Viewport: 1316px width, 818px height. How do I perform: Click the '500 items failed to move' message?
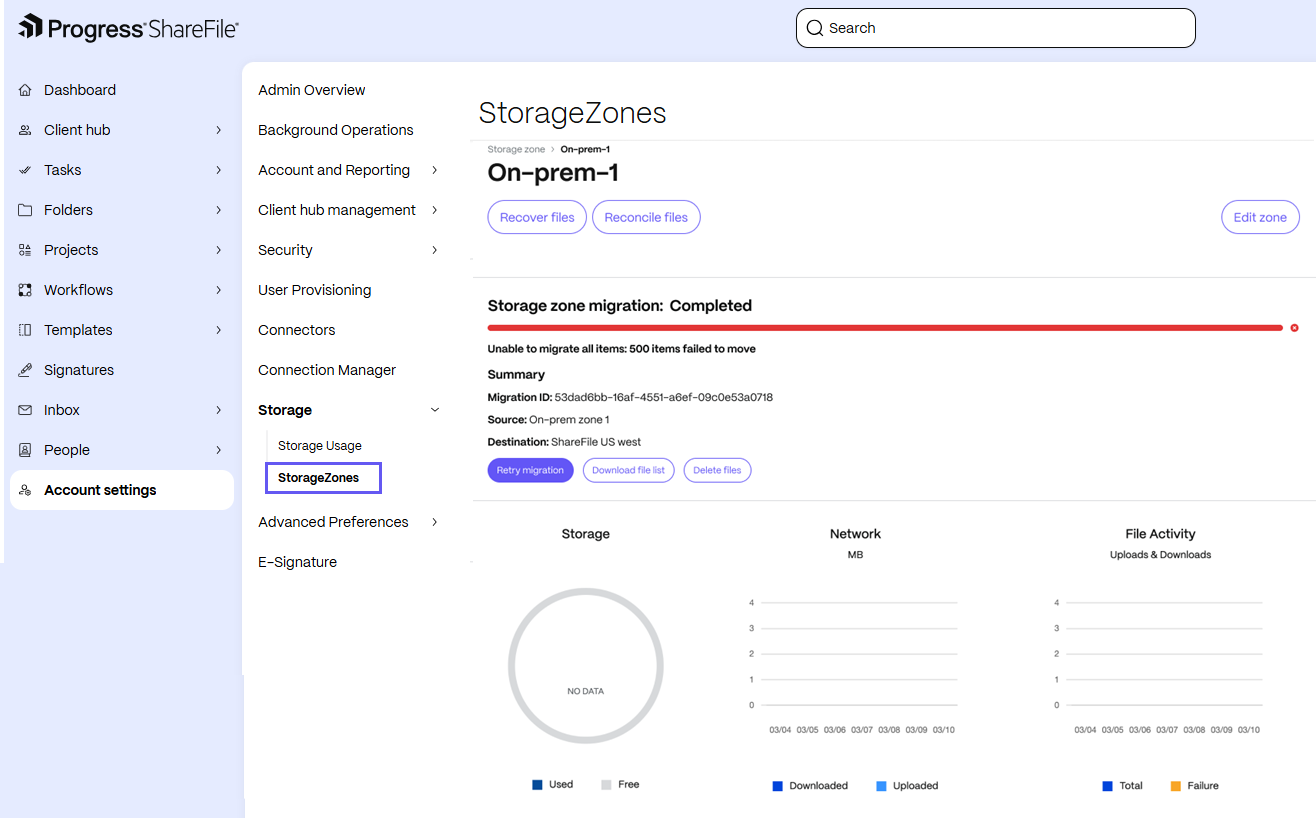[692, 349]
